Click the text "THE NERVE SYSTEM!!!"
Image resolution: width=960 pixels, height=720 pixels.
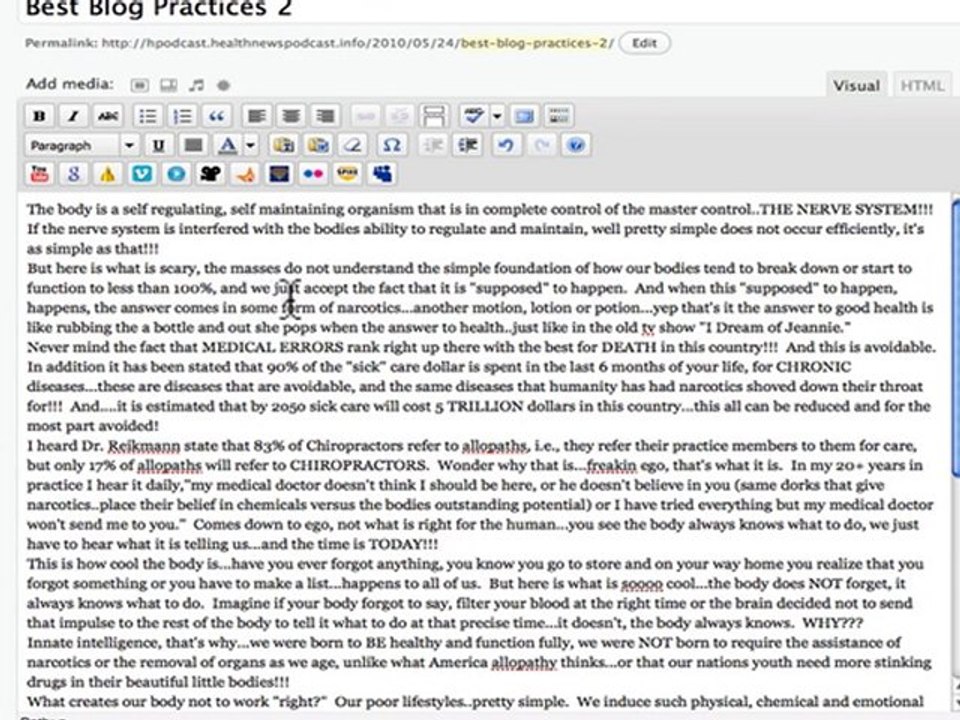[846, 209]
